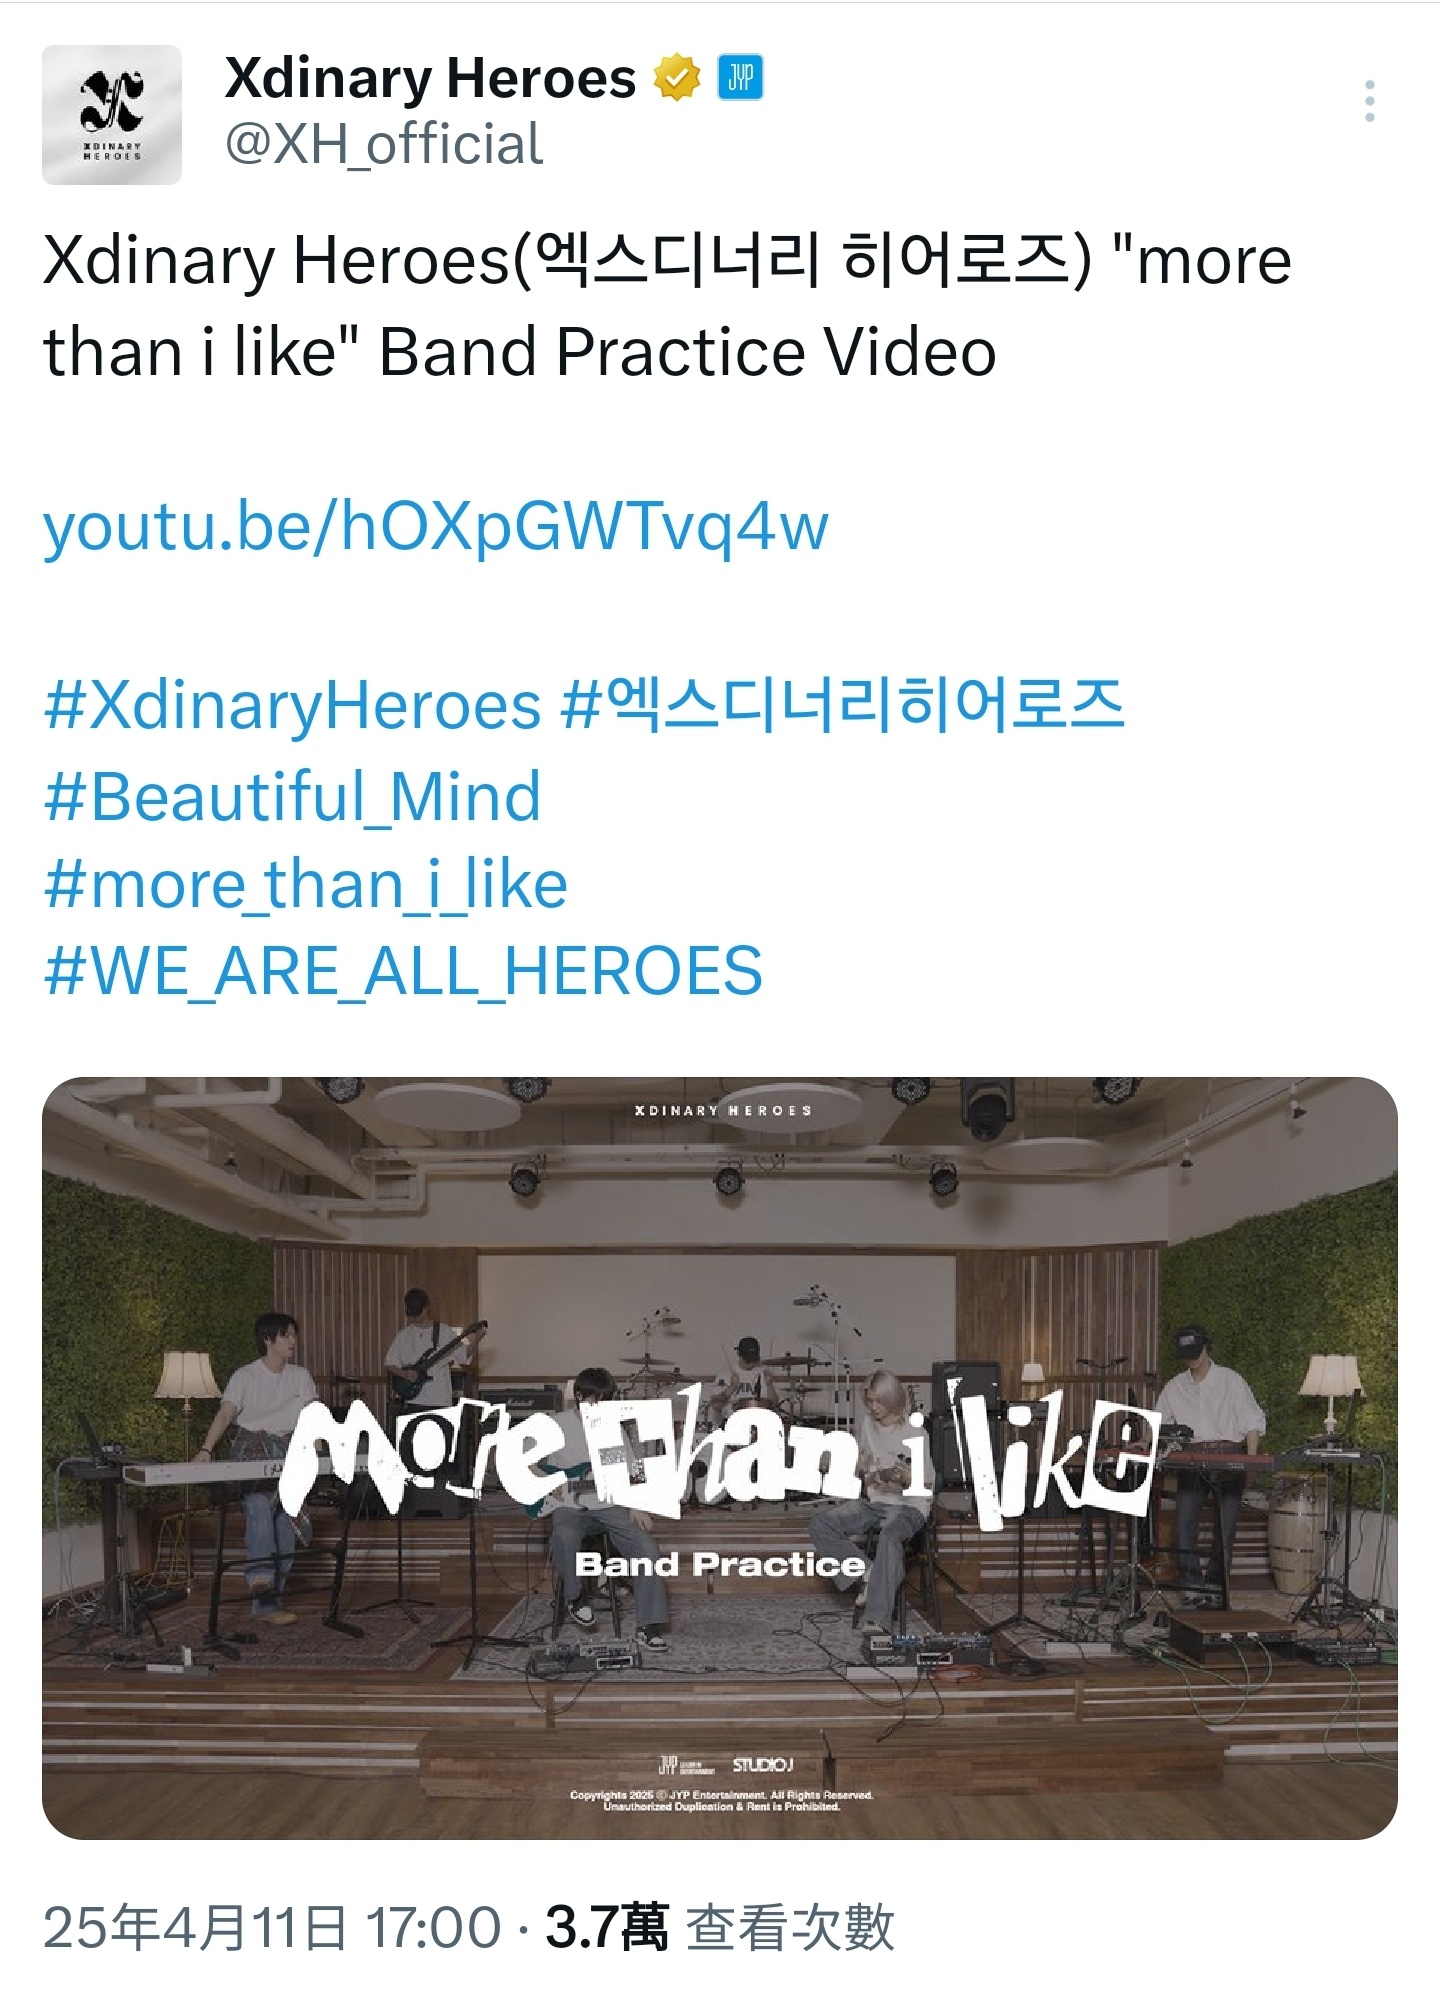Image resolution: width=1440 pixels, height=1999 pixels.
Task: Click the JYP STUDIO J logo in thumbnail
Action: click(726, 1765)
